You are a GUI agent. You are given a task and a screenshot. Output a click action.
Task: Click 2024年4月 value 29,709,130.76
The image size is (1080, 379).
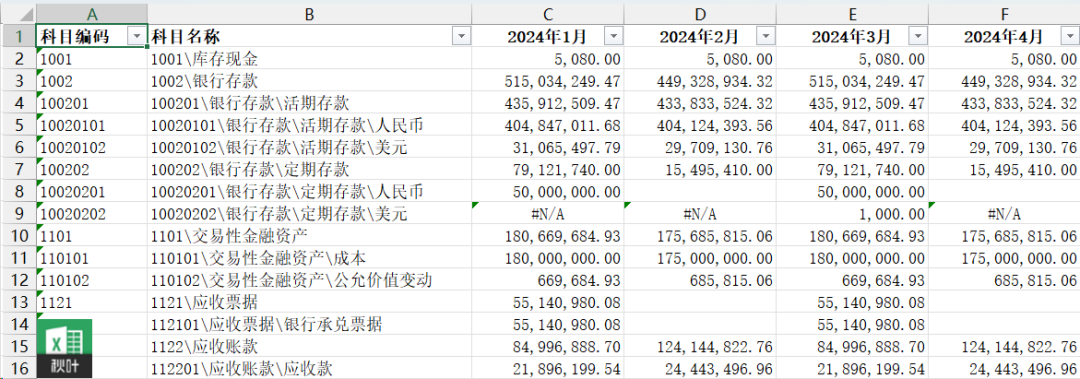(1004, 147)
